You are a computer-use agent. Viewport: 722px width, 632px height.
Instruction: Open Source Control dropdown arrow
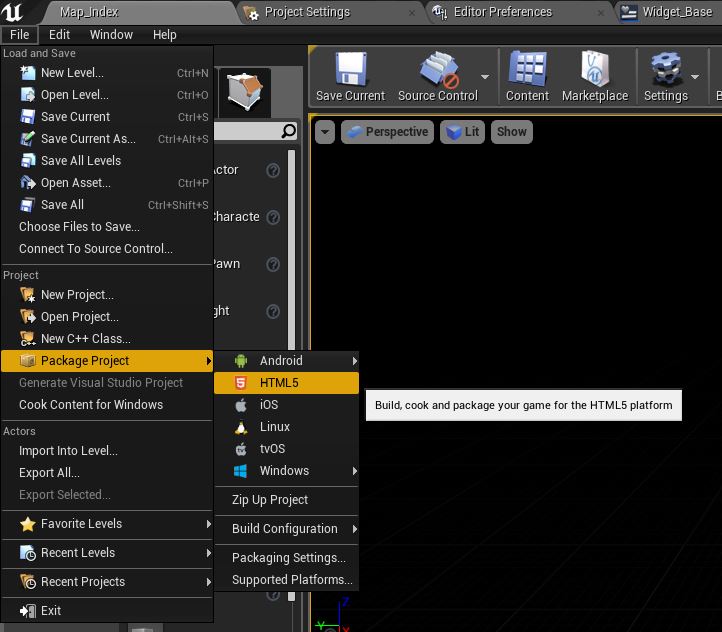click(x=485, y=77)
